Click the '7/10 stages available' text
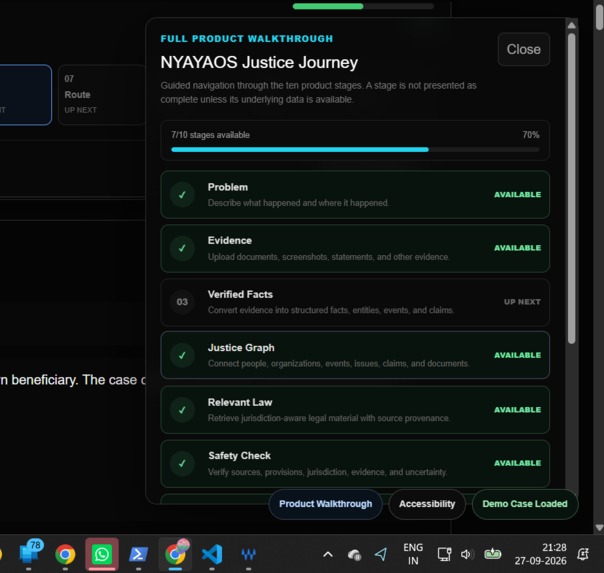The width and height of the screenshot is (604, 573). [210, 135]
